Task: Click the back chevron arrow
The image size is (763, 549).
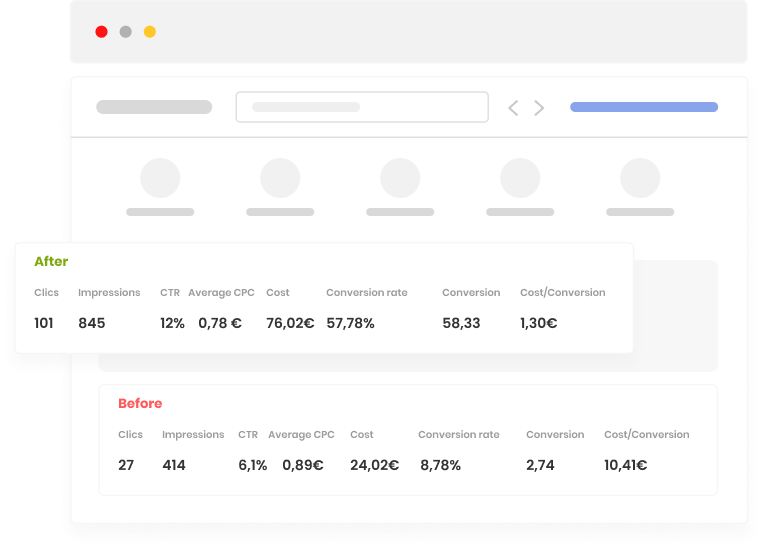Action: click(x=513, y=108)
